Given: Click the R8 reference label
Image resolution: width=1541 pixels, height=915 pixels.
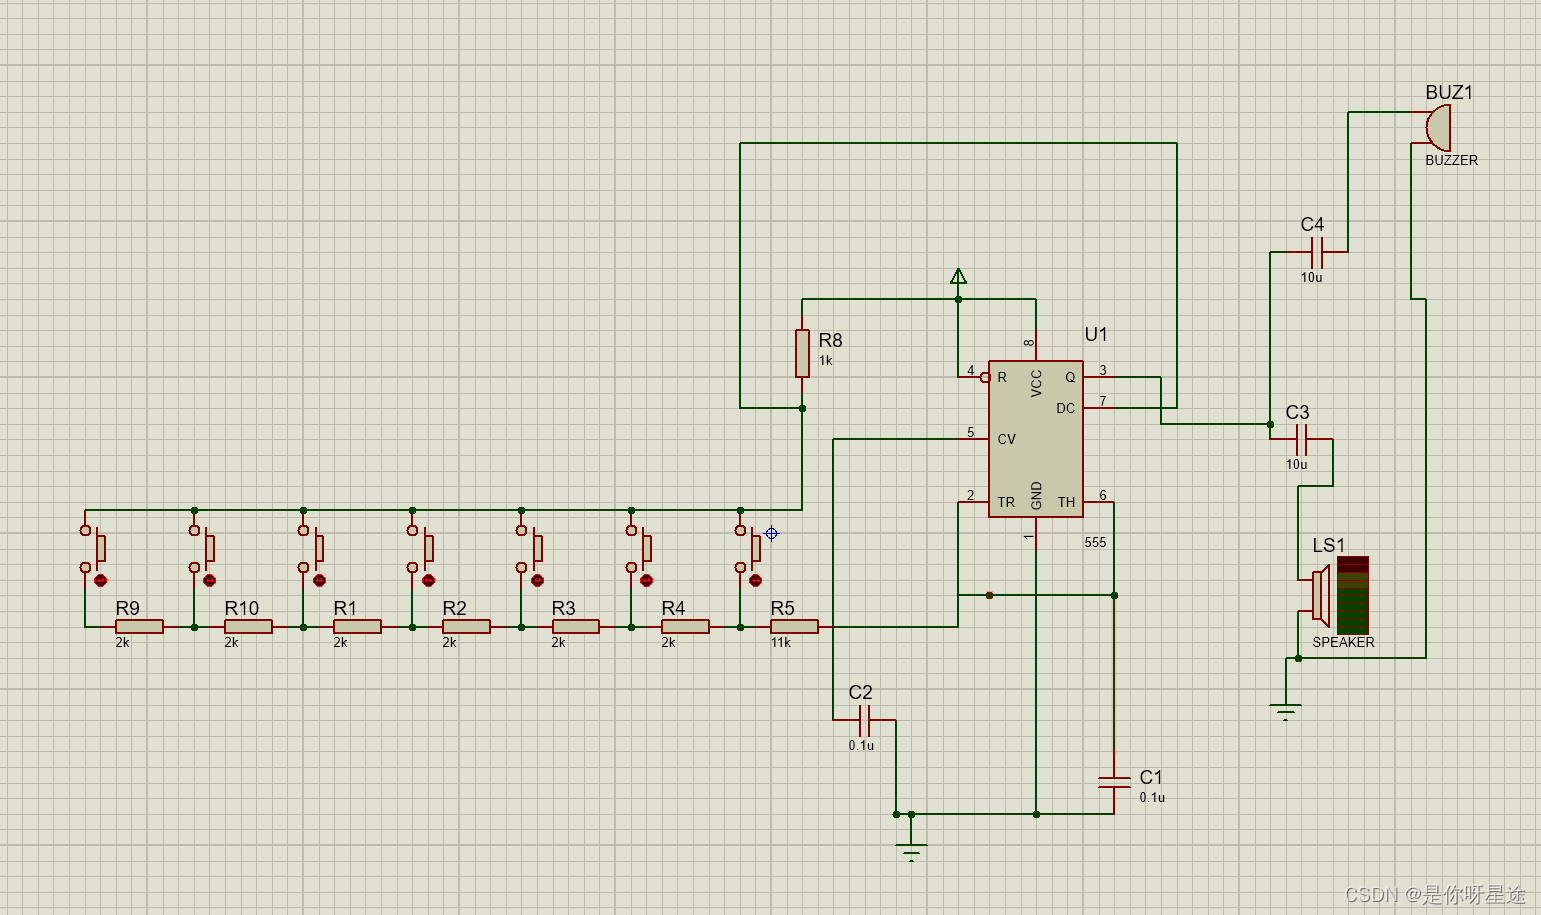Looking at the screenshot, I should point(830,340).
